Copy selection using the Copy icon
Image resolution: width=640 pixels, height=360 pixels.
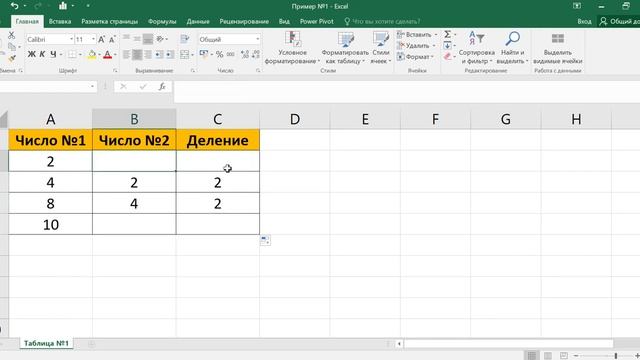(11, 47)
